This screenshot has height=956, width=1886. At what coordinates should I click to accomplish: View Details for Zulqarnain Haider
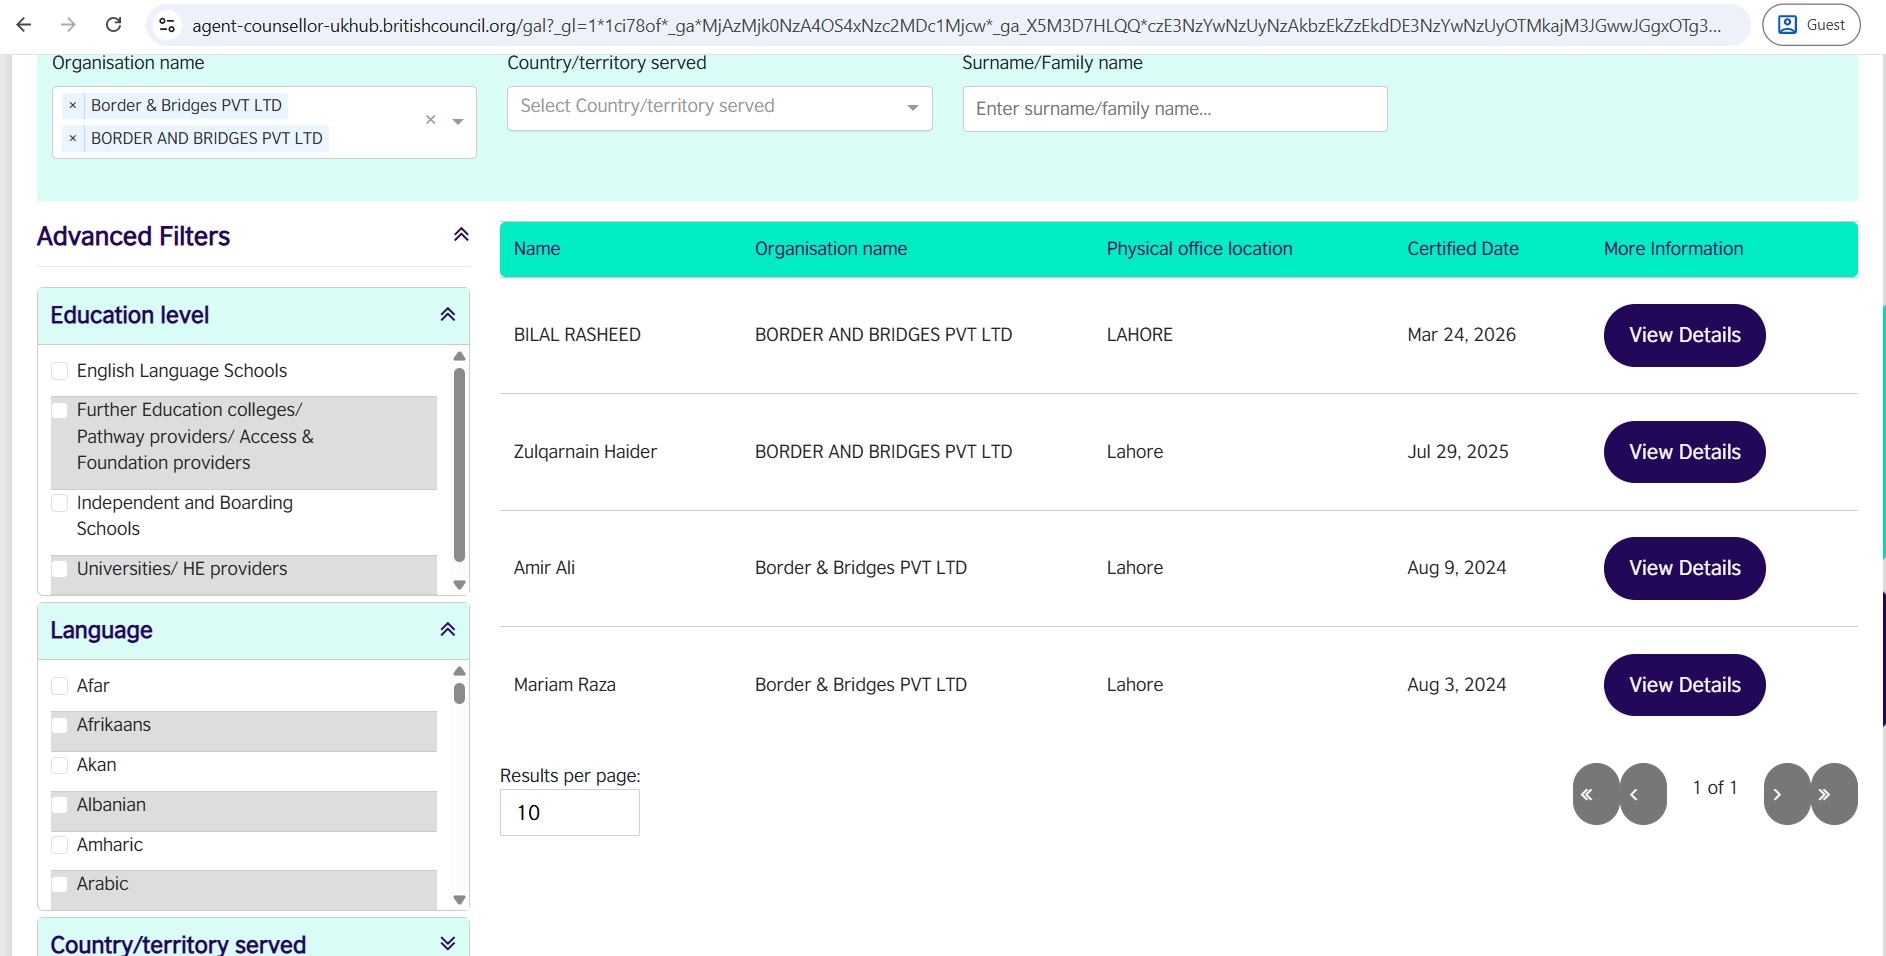(1684, 452)
